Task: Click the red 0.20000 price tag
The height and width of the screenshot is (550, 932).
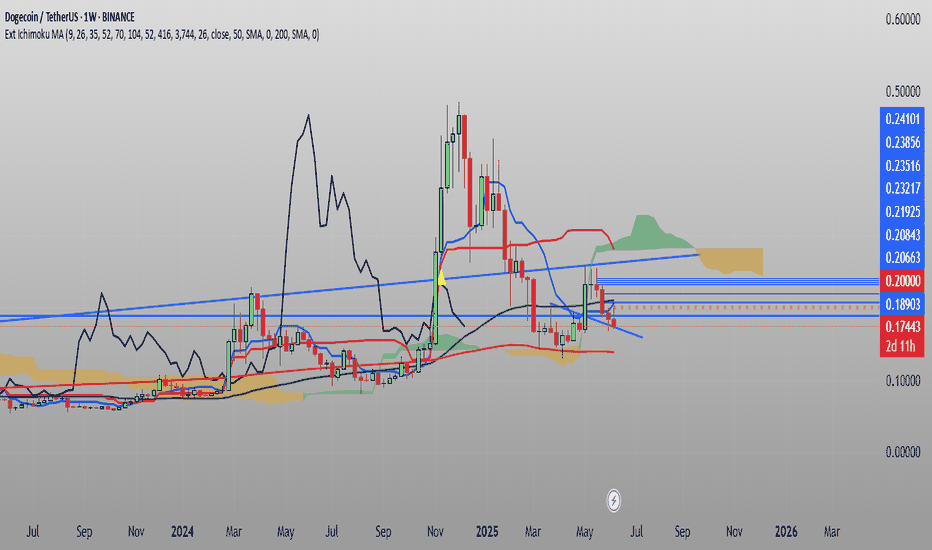Action: point(902,281)
